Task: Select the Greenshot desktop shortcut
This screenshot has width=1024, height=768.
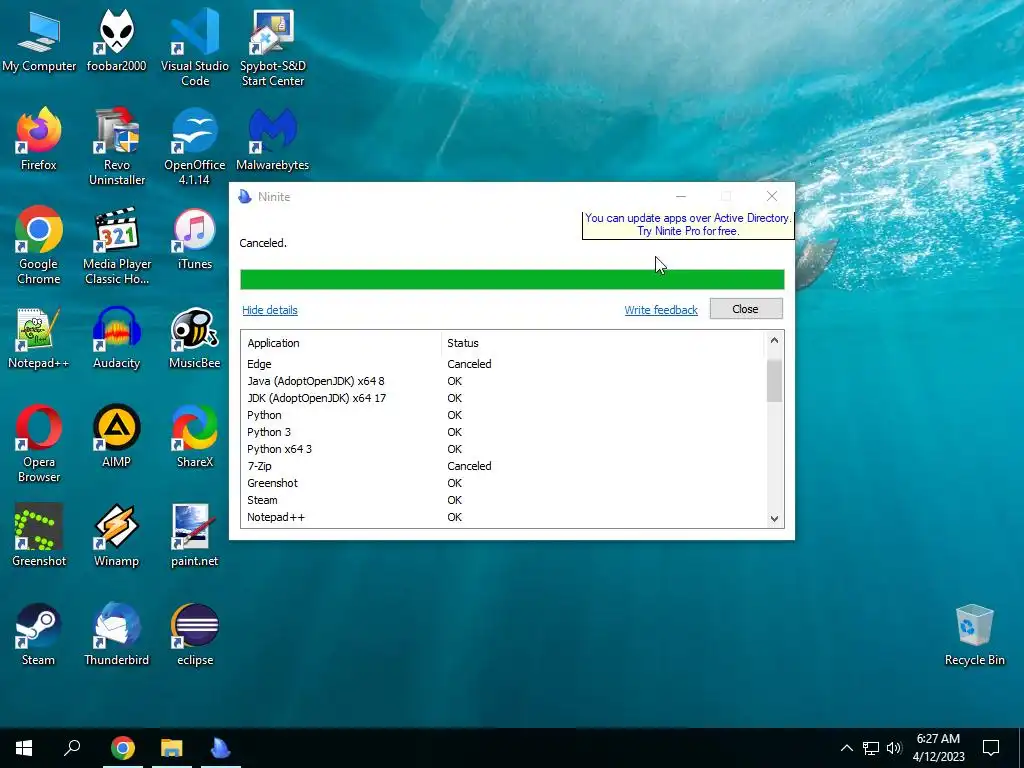Action: click(x=39, y=536)
